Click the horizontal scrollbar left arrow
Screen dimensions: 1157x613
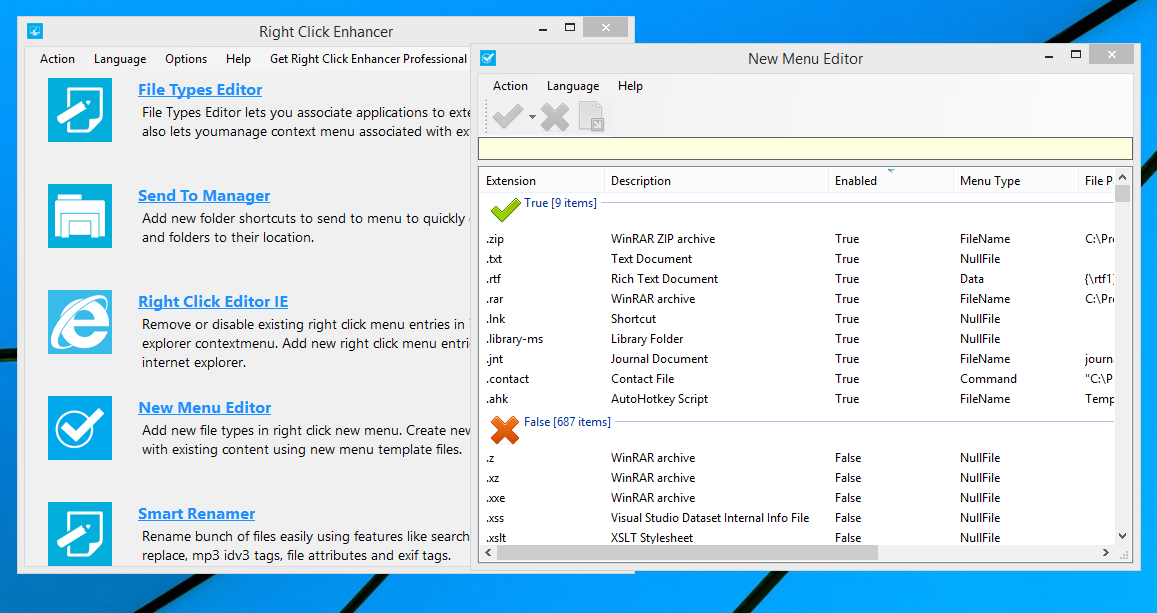pos(488,553)
